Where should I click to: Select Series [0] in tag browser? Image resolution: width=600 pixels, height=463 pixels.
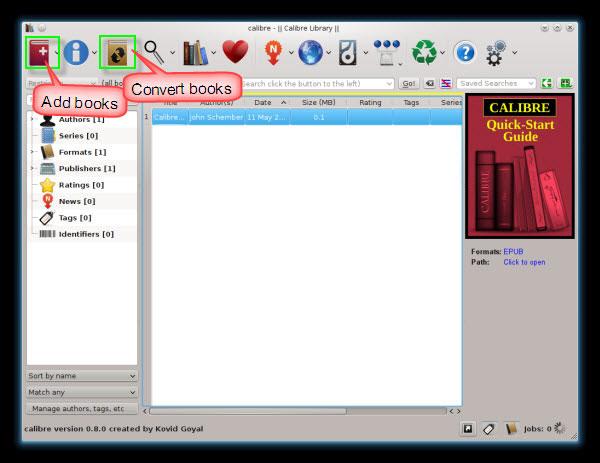pos(78,136)
